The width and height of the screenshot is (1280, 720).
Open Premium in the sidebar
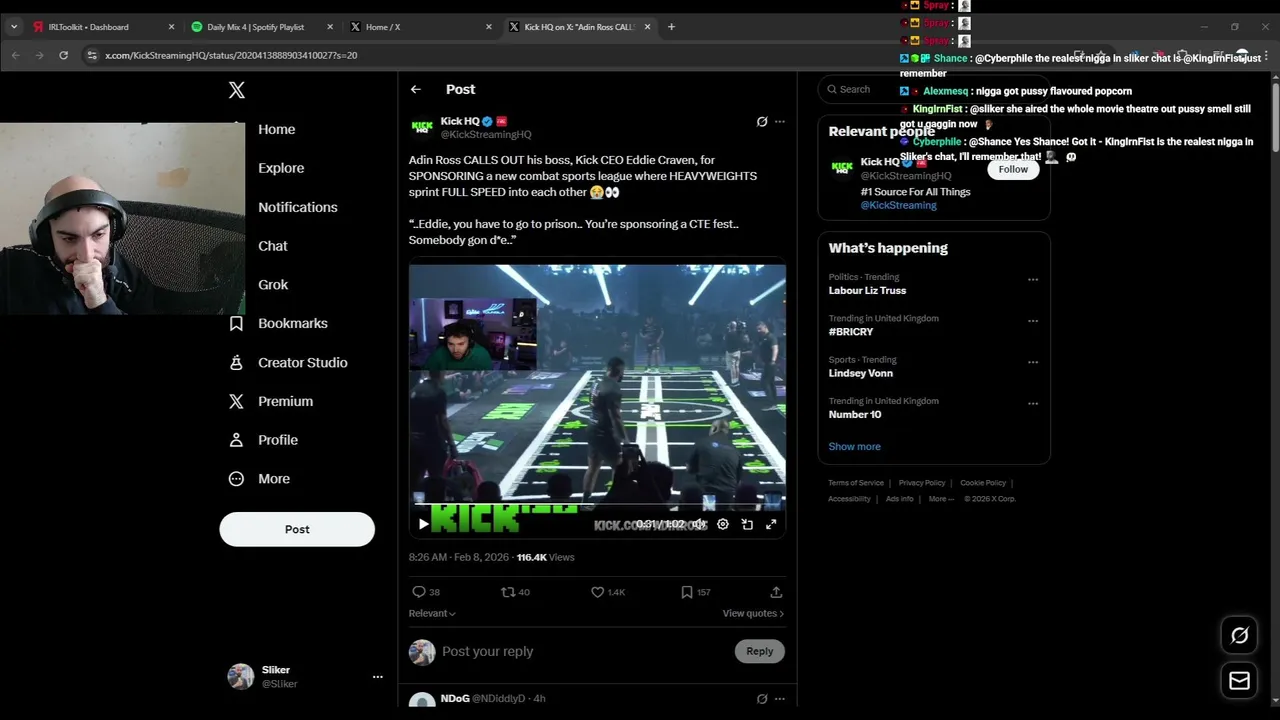[271, 402]
